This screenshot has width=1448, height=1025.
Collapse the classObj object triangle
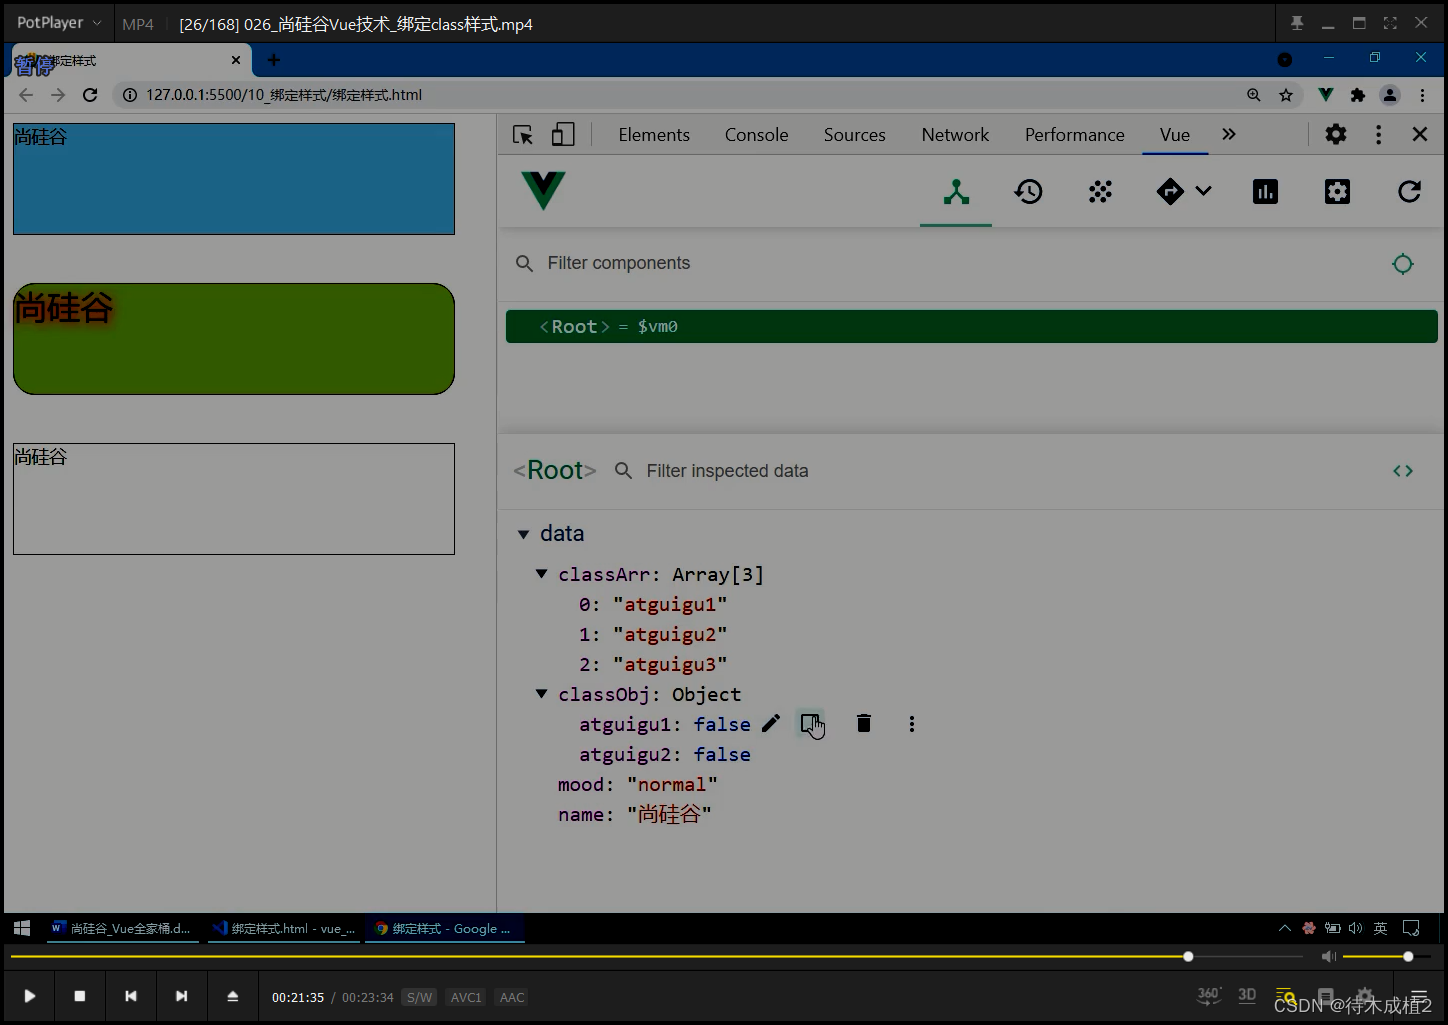(541, 694)
